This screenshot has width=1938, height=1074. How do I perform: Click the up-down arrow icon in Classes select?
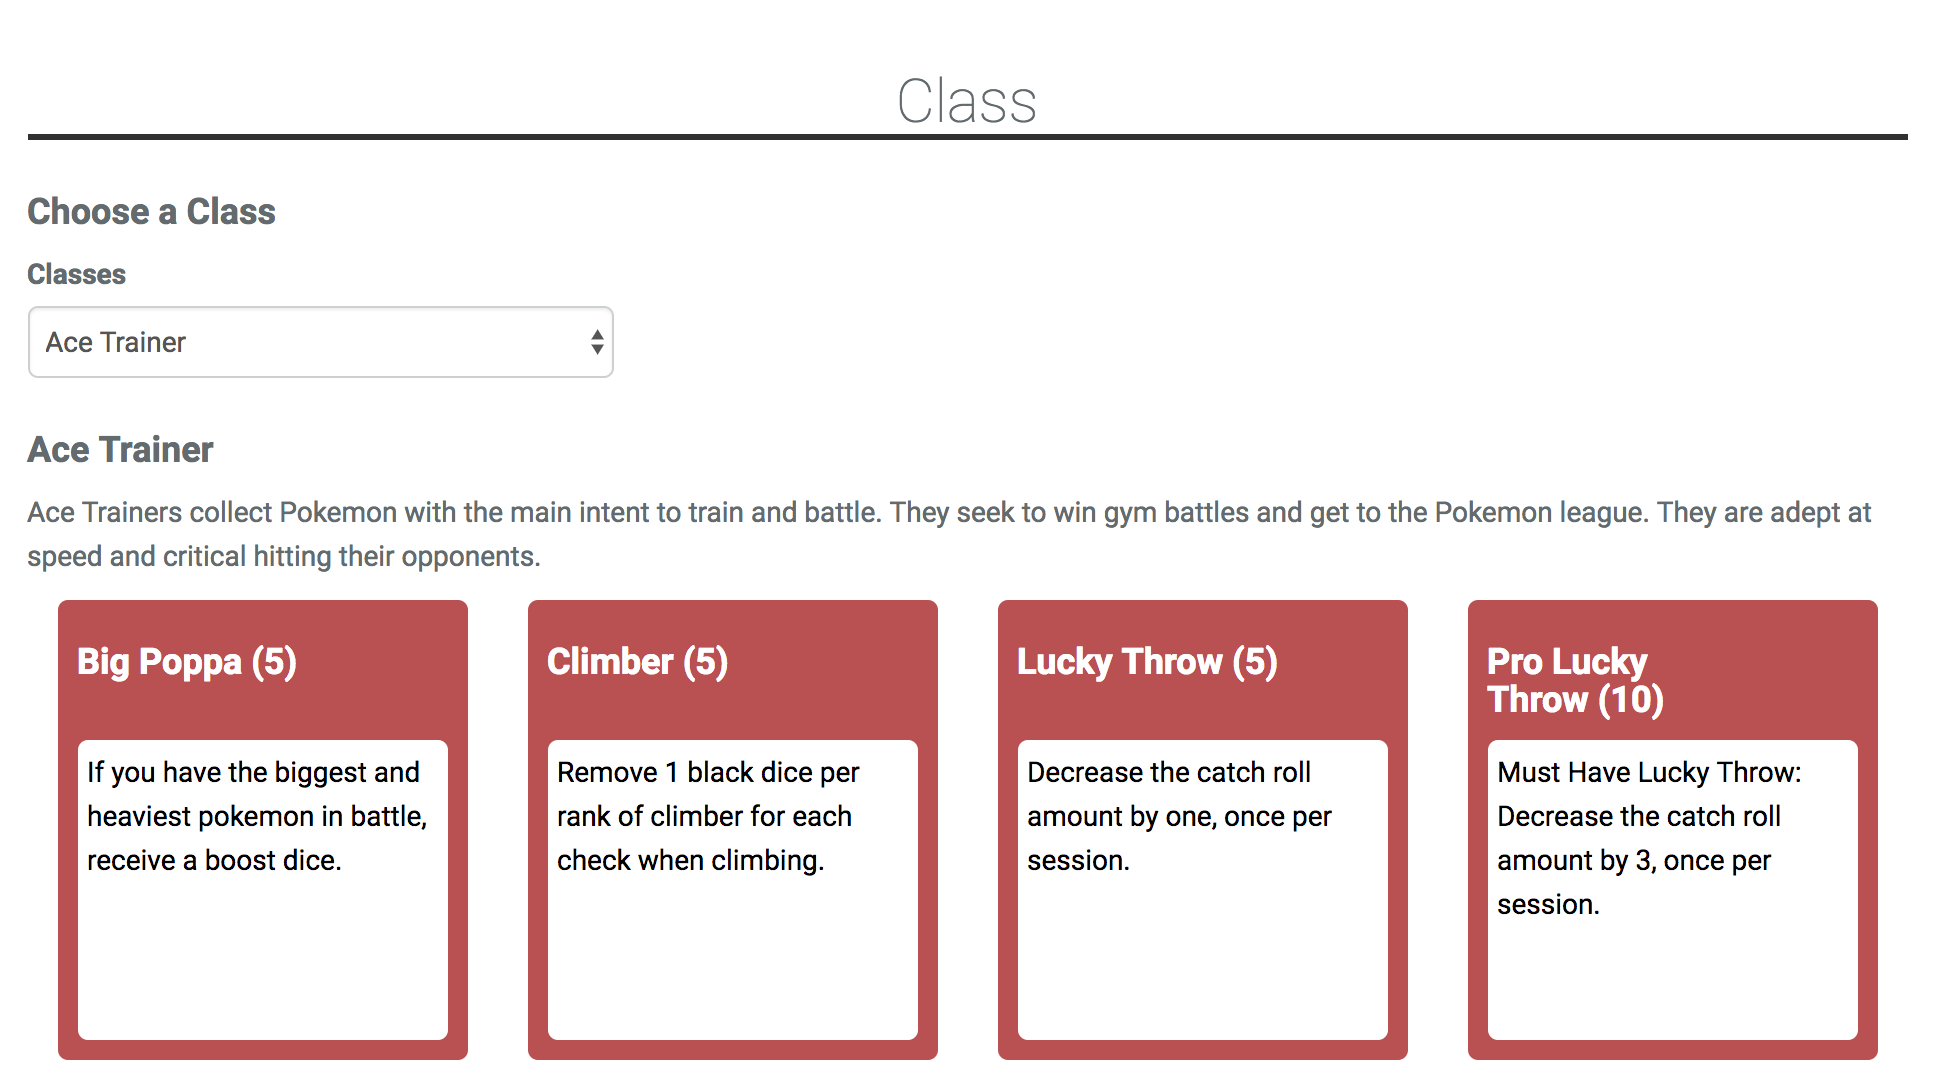[597, 342]
